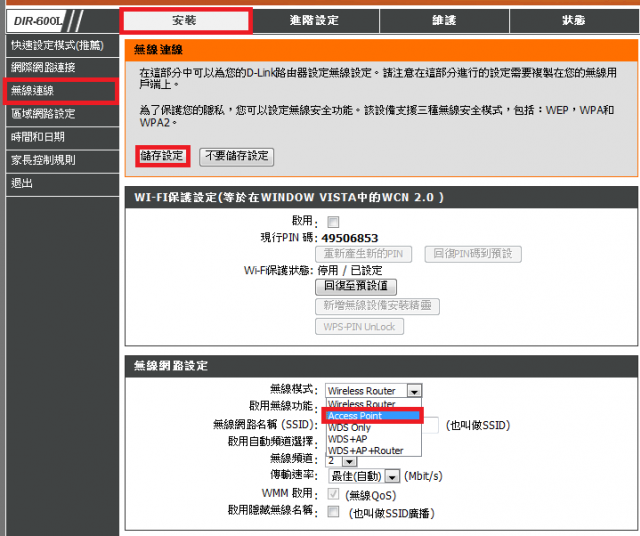
Task: Choose WDS Only in the mode list
Action: [x=374, y=428]
